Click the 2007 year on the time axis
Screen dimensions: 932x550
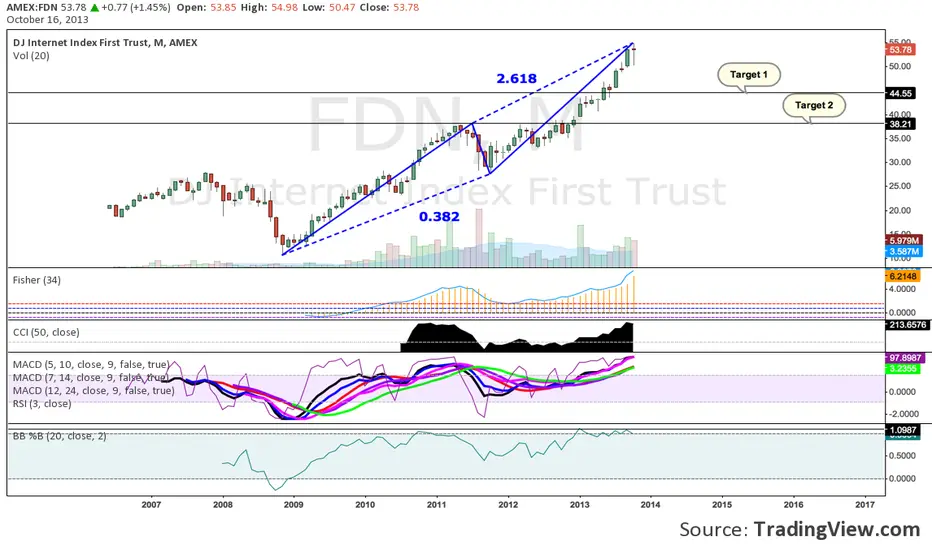click(151, 505)
